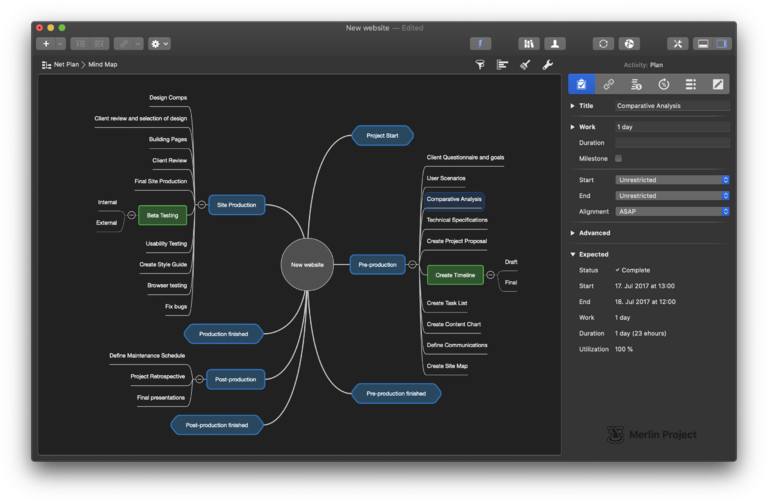Click the grouping bars icon
This screenshot has width=768, height=503.
(502, 65)
